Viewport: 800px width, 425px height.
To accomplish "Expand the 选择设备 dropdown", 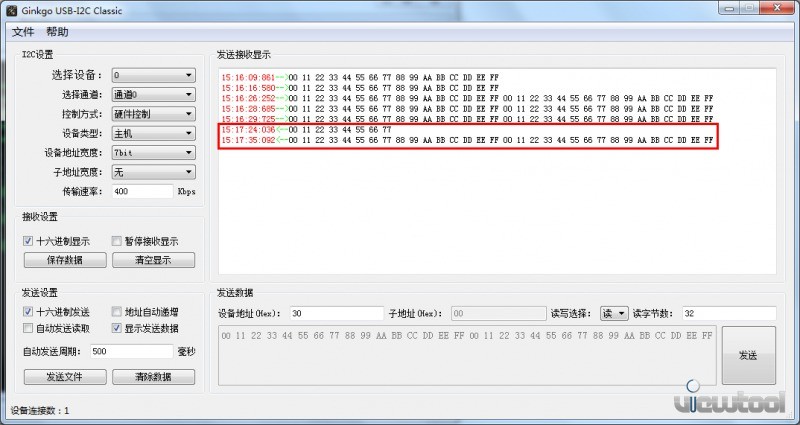I will point(154,75).
